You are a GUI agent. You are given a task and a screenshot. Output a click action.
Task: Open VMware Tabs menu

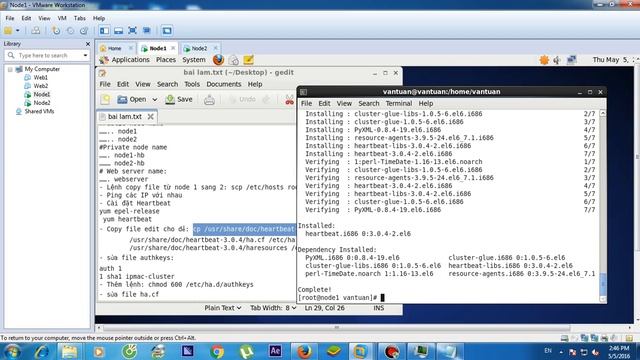tap(80, 18)
